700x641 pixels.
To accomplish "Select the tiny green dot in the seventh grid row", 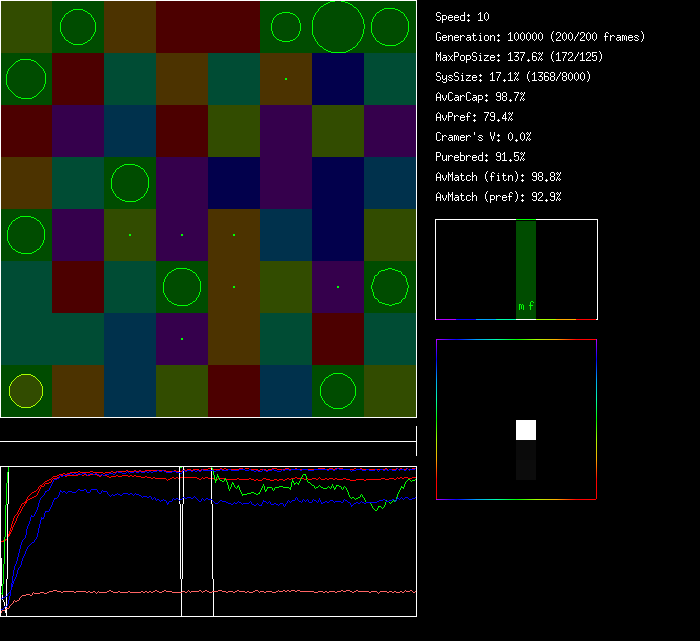I will click(182, 339).
